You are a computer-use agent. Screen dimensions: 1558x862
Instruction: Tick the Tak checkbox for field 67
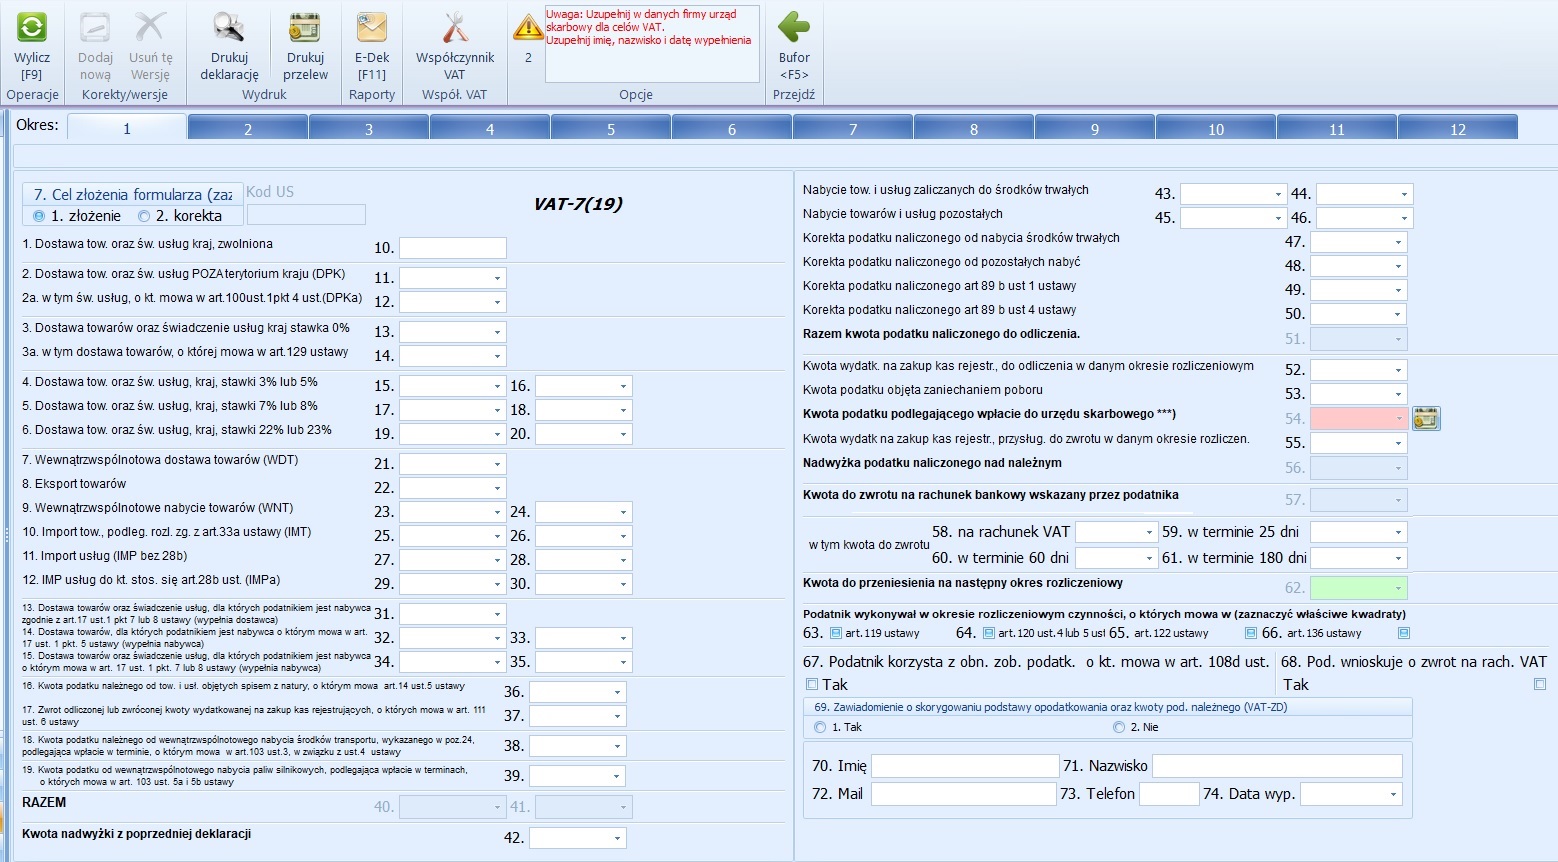(812, 685)
